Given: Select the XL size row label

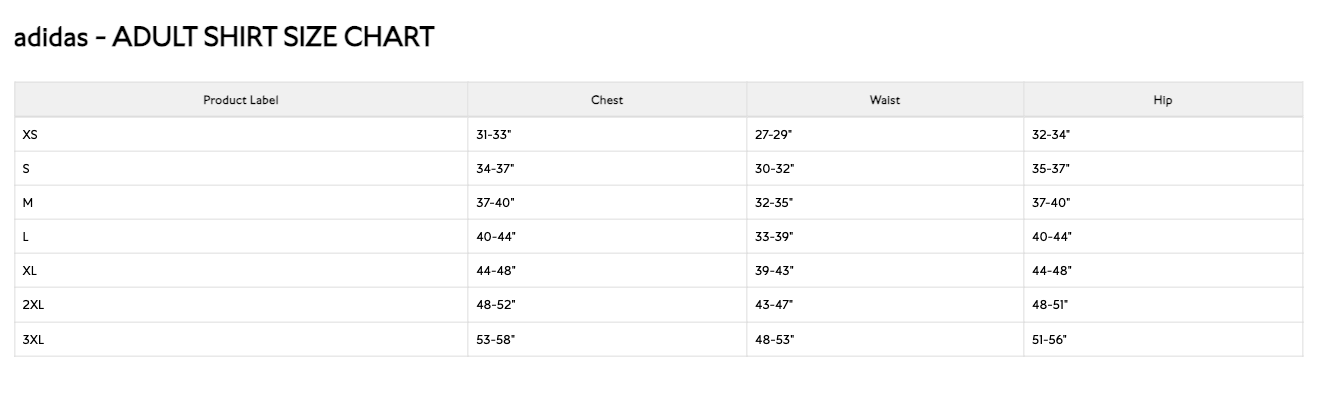Looking at the screenshot, I should click(x=30, y=270).
